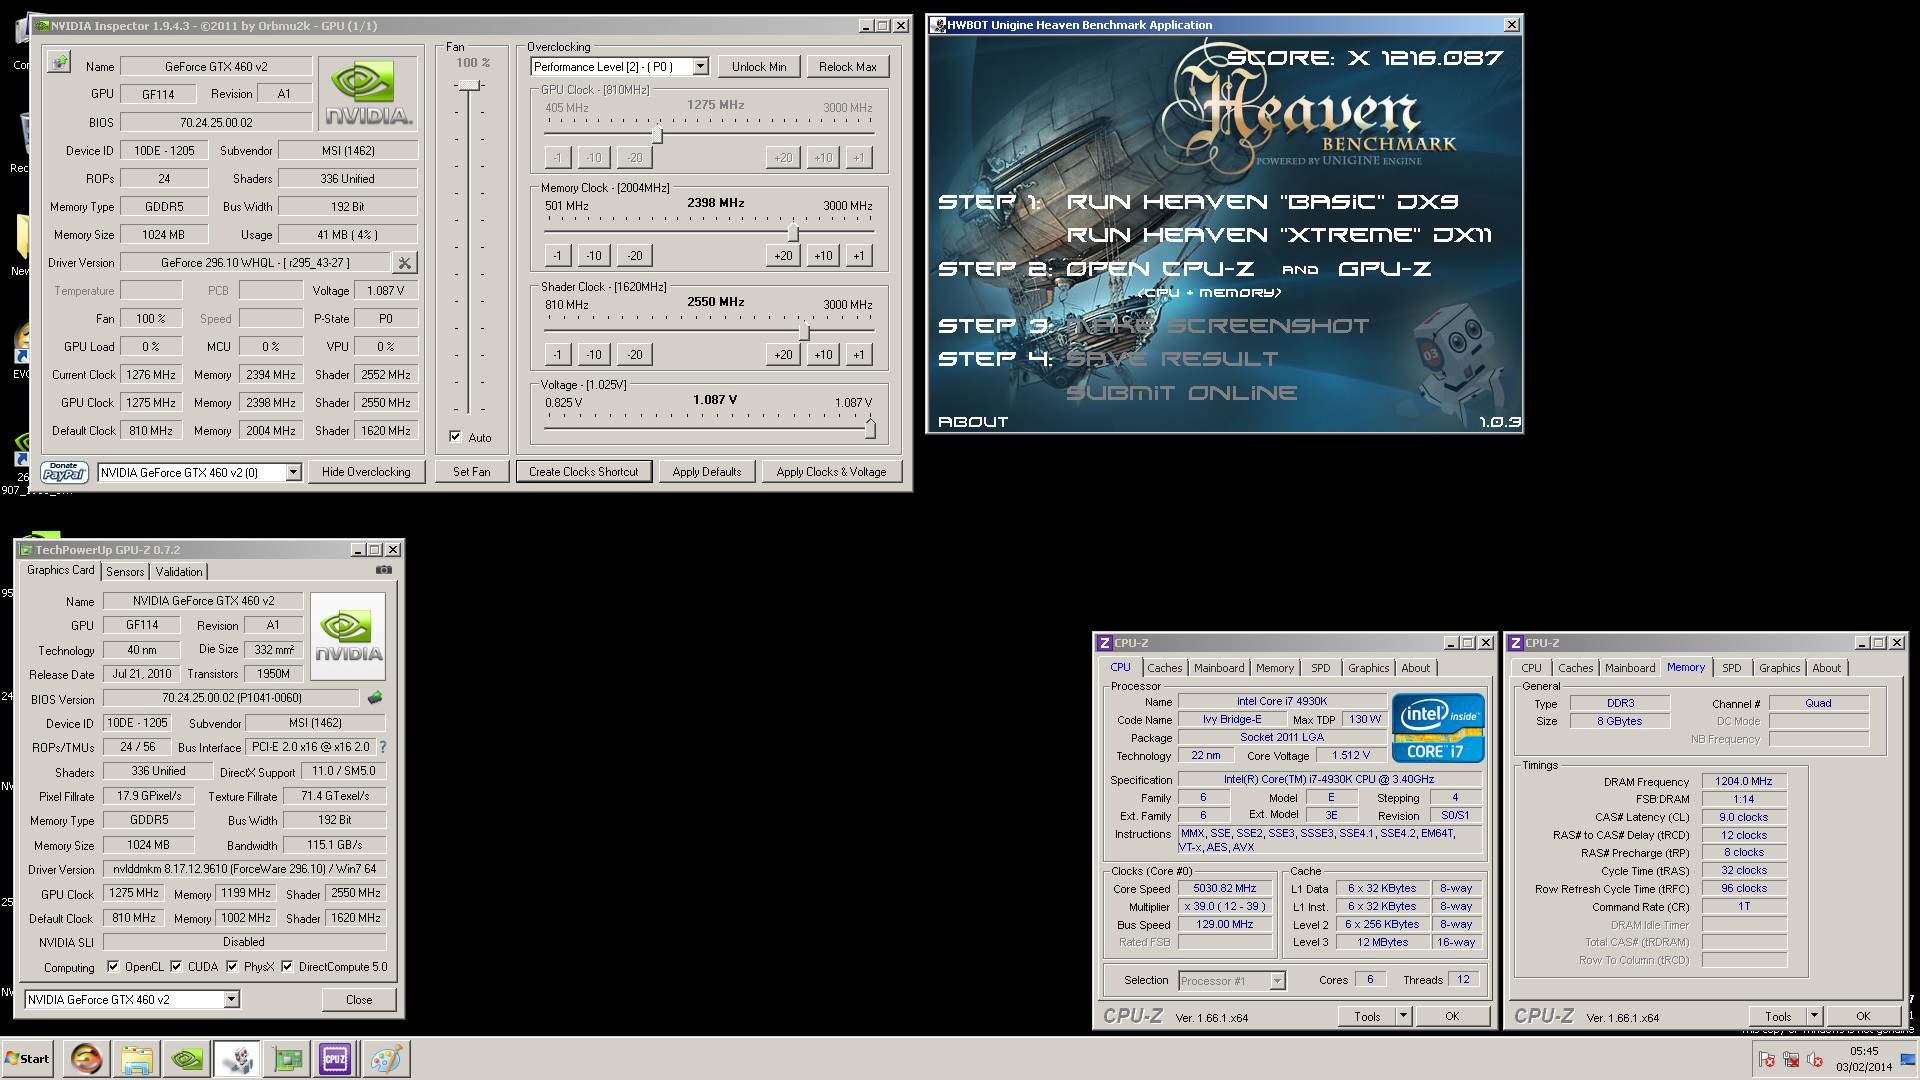Expand the right CPU-Z Tools dropdown arrow

point(1814,1016)
